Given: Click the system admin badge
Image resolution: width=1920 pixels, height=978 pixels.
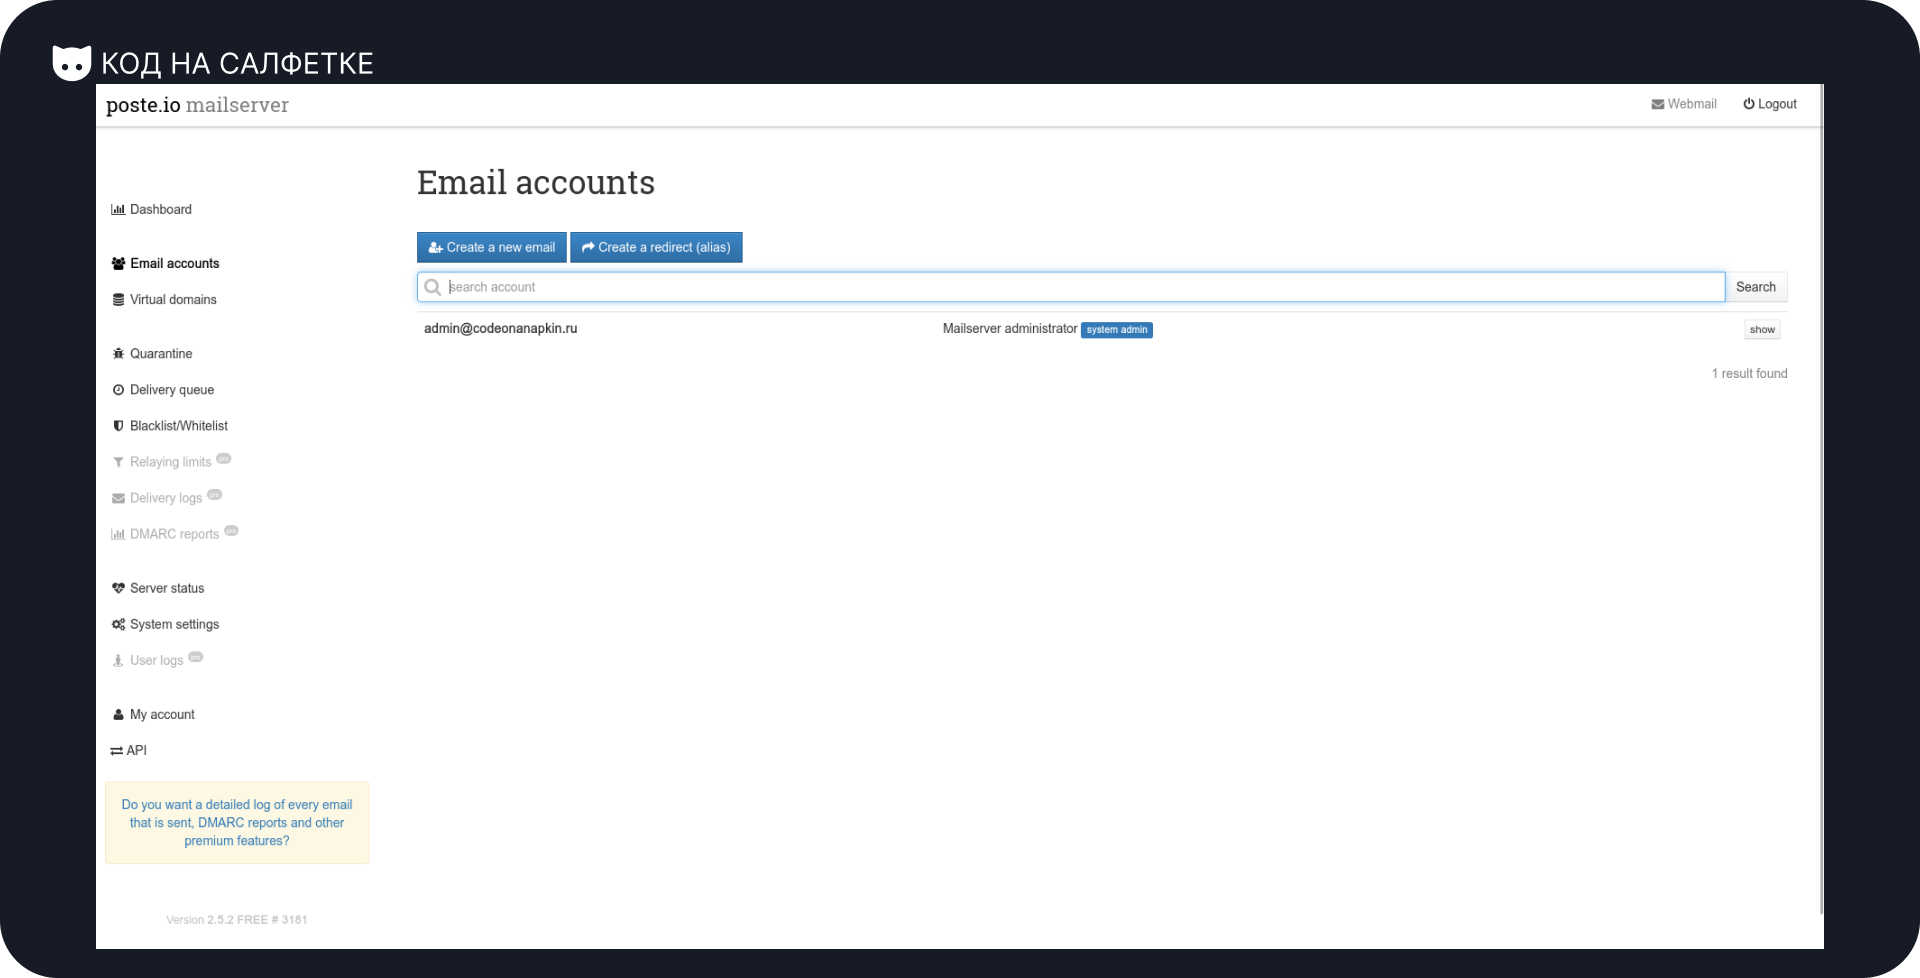Looking at the screenshot, I should point(1117,330).
